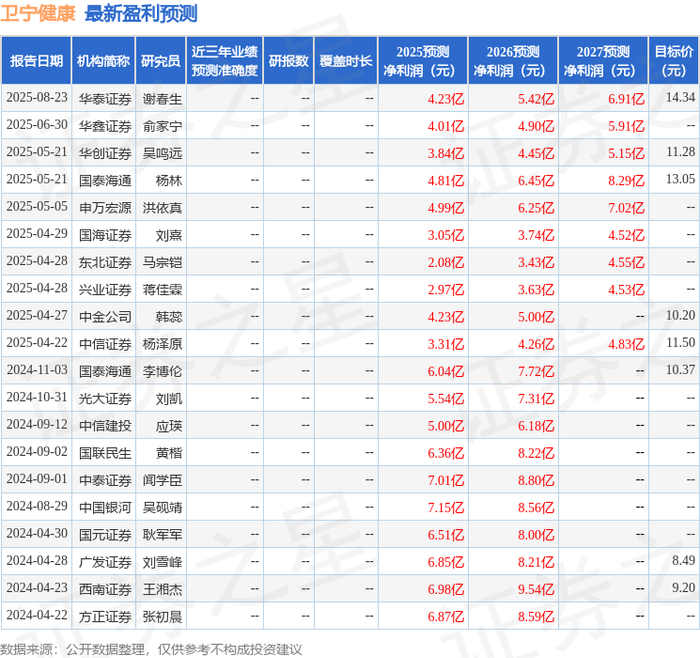Image resolution: width=700 pixels, height=658 pixels.
Task: Click the 覆盖时长 column header
Action: pos(346,61)
